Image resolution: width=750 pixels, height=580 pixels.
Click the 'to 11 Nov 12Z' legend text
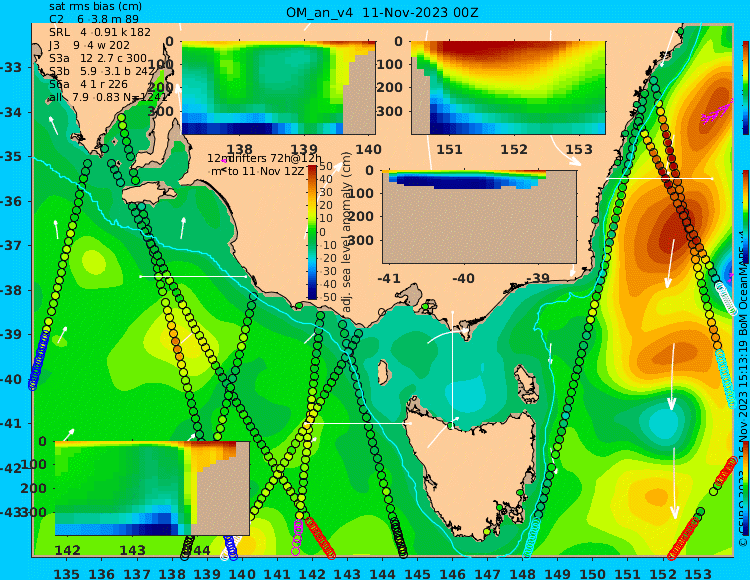(266, 171)
